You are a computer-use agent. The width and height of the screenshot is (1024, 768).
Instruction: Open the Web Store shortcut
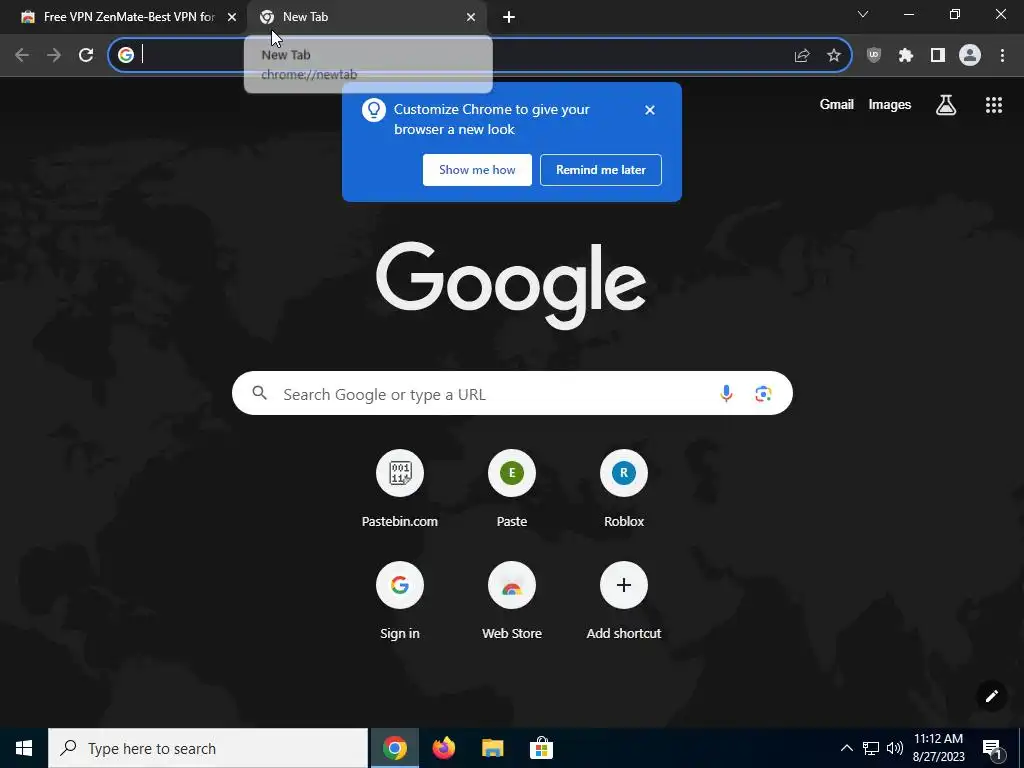pos(512,601)
